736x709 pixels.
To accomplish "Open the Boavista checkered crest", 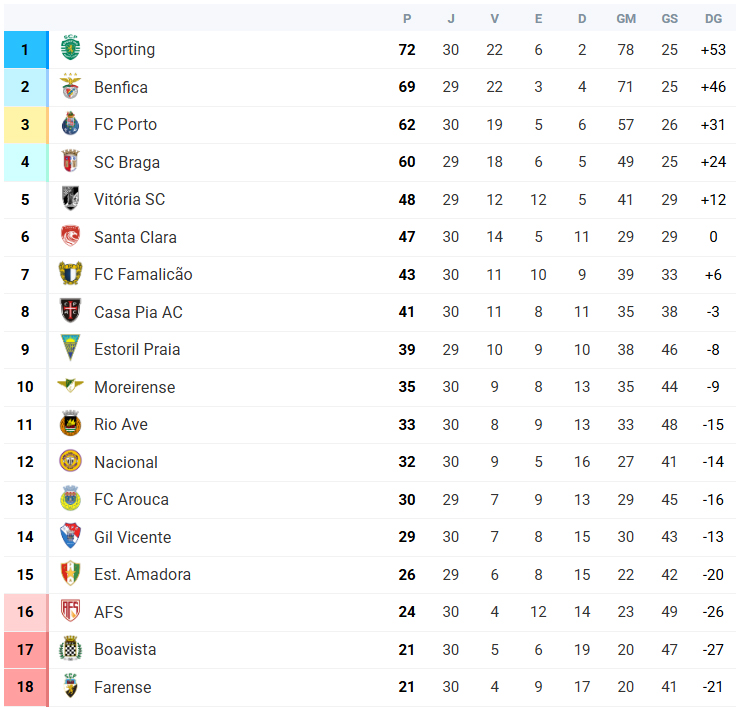I will point(70,648).
